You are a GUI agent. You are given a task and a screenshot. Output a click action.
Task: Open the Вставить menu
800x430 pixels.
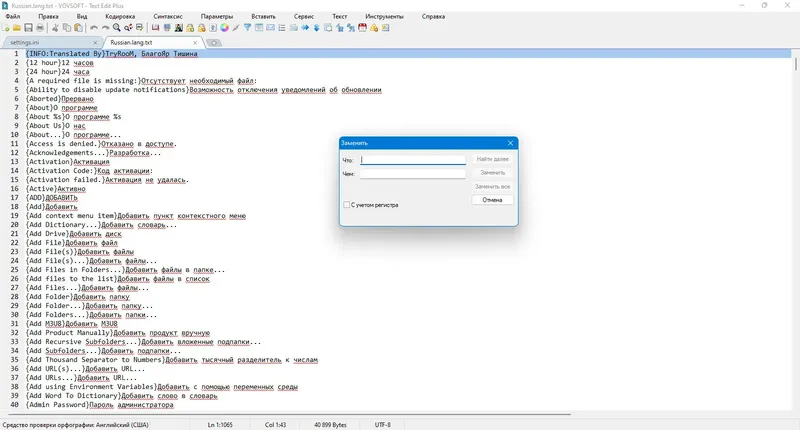[x=263, y=16]
